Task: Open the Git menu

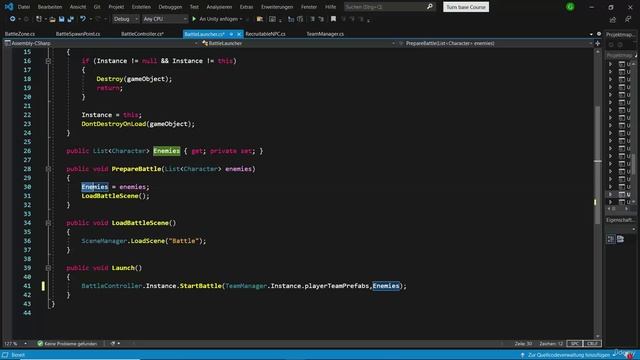Action: pos(97,7)
